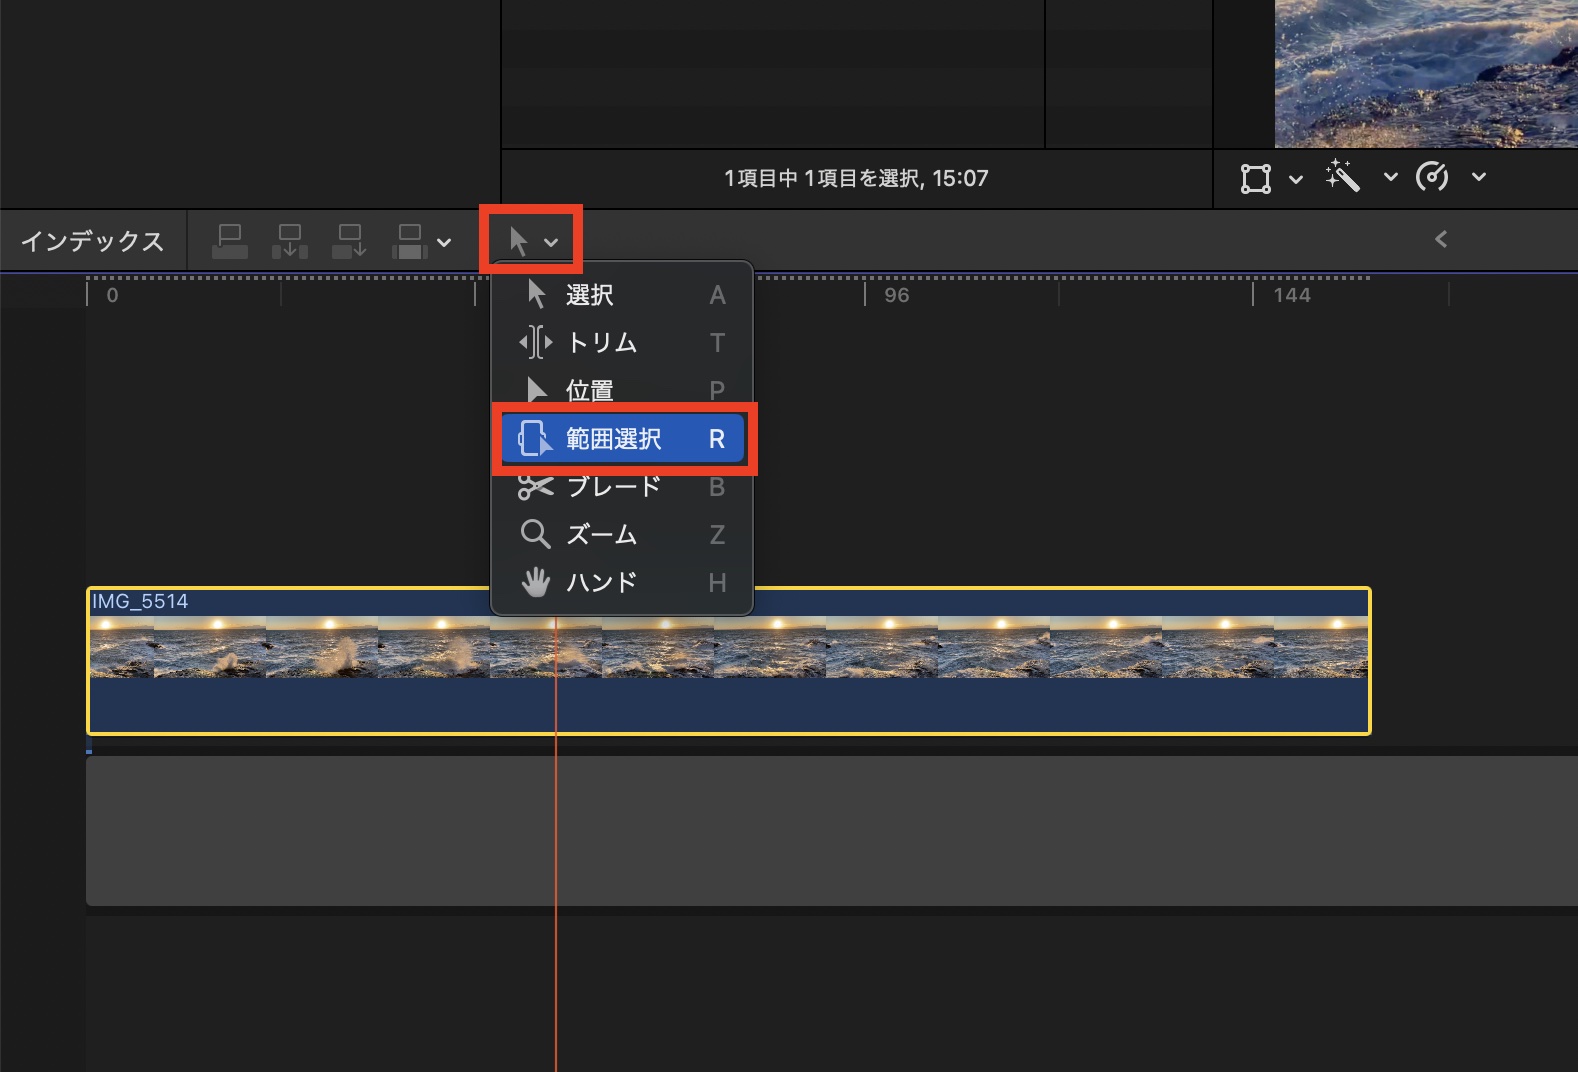1578x1072 pixels.
Task: Expand the enhancements chevron beside the magic wand
Action: pyautogui.click(x=1390, y=178)
